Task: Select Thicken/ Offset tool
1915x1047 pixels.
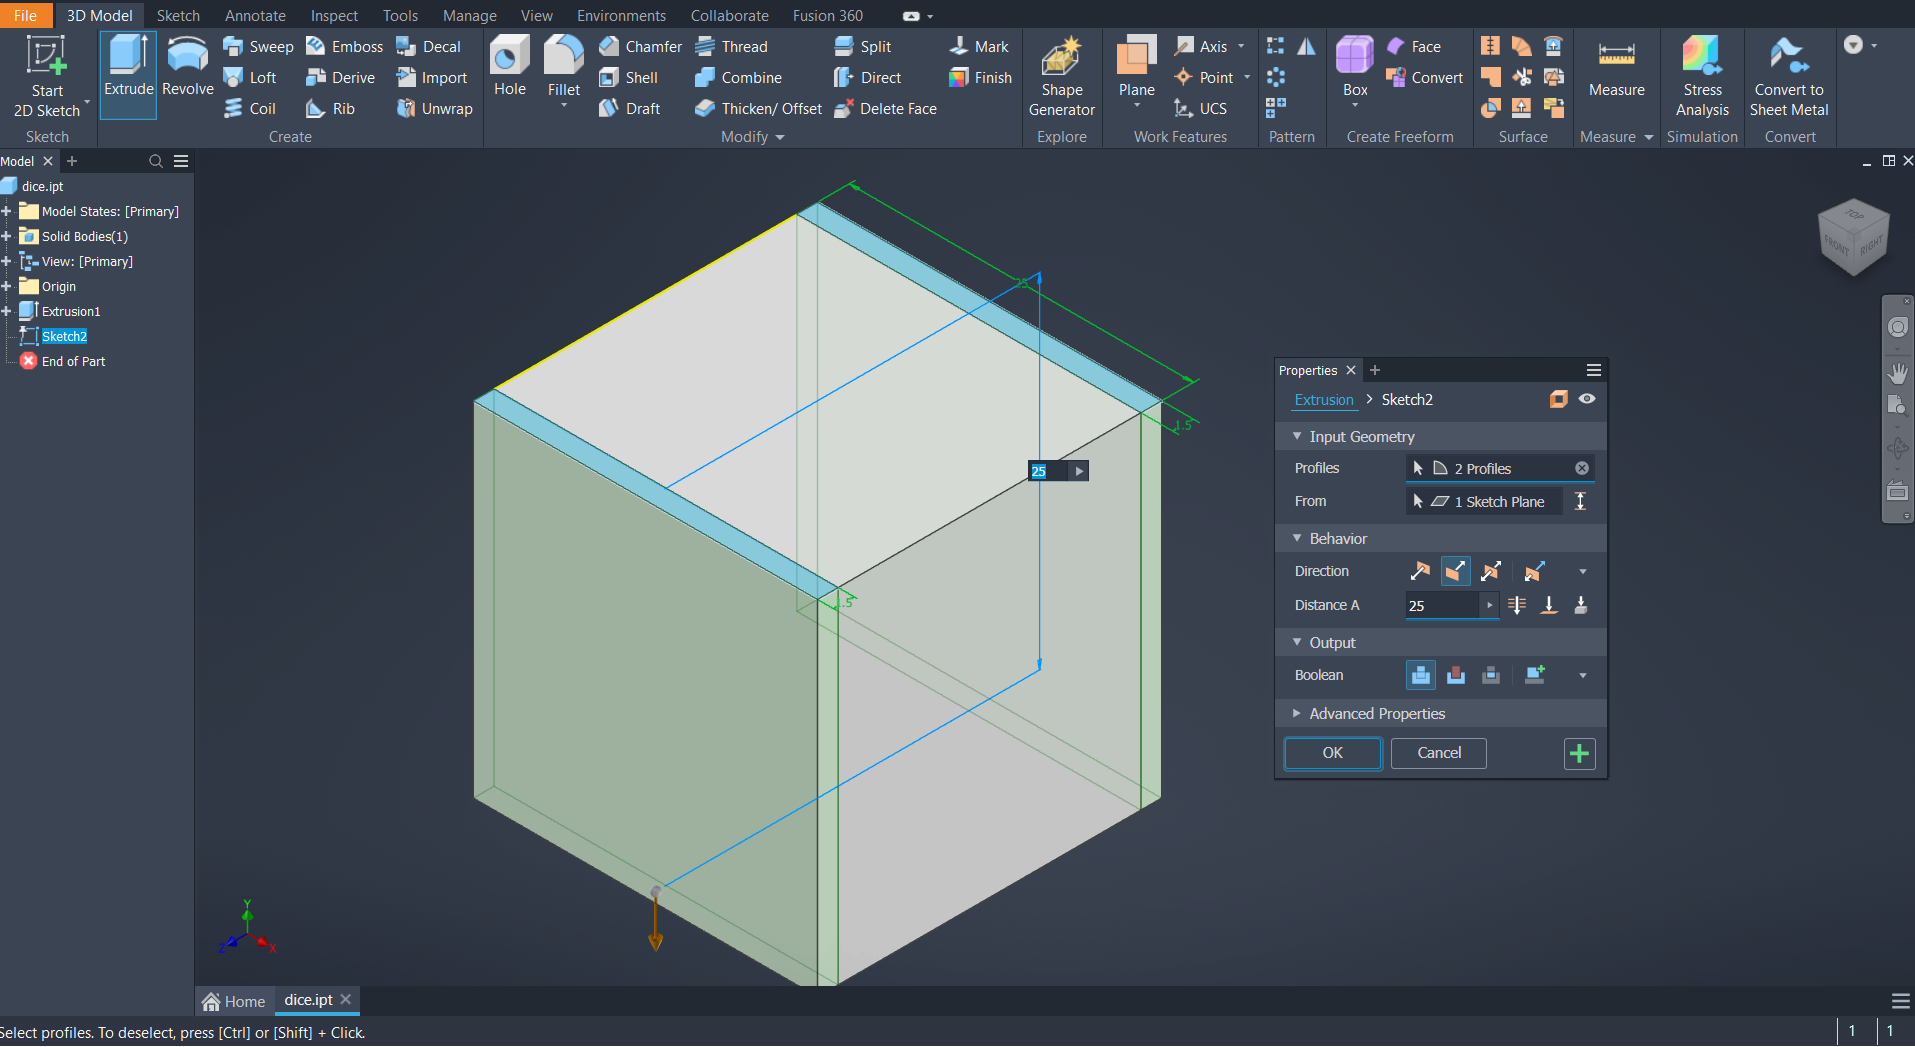Action: [759, 109]
